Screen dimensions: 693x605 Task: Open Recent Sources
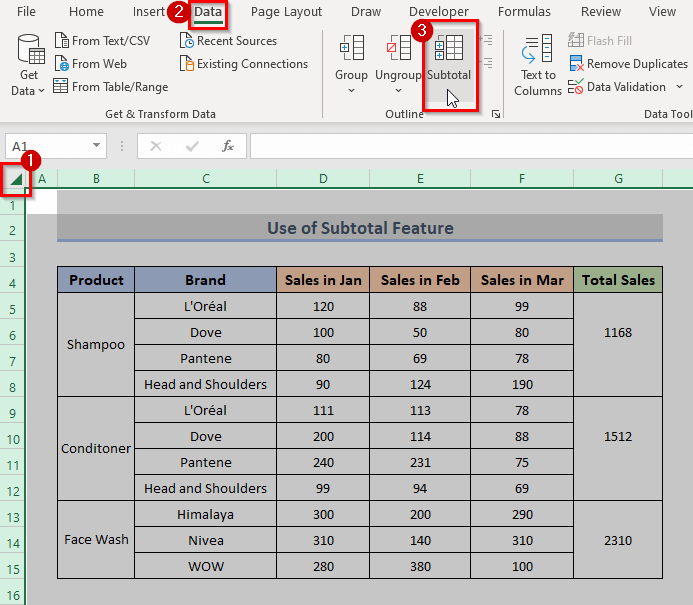pos(228,41)
